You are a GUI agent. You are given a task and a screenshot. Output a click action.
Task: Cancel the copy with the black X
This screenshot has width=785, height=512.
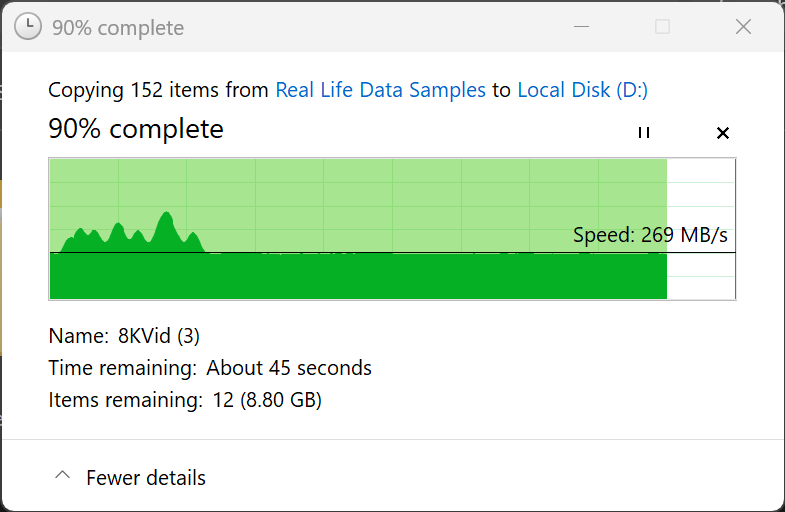(723, 132)
